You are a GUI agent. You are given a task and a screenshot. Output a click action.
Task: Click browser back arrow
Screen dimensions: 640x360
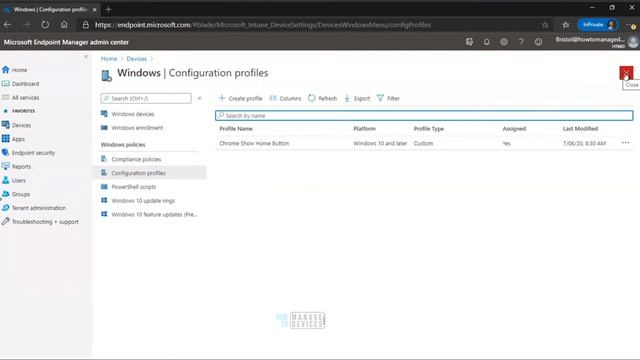click(7, 25)
